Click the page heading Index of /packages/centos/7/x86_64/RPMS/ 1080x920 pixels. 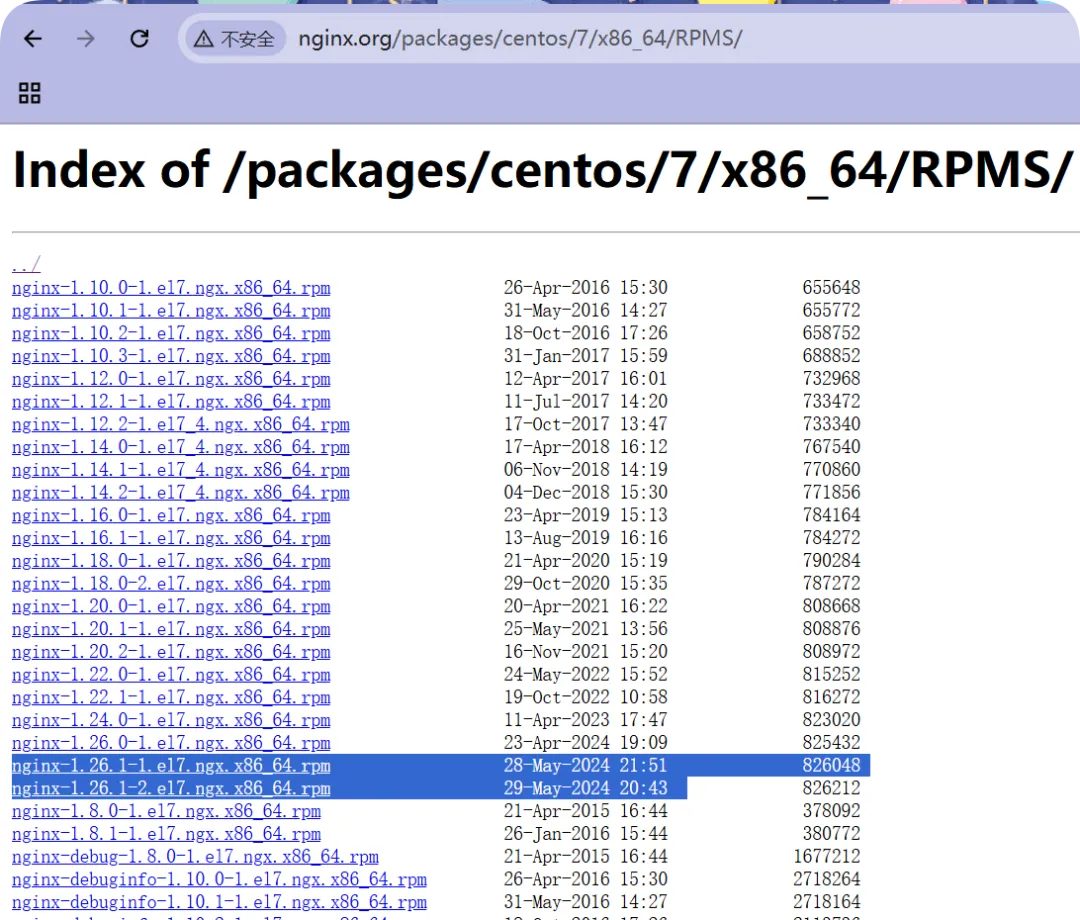click(x=543, y=172)
